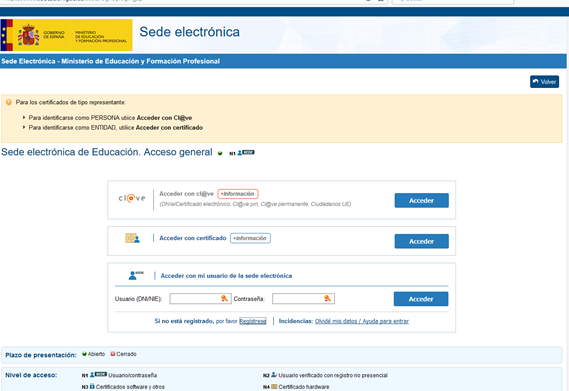Click the certificate card icon
Screen dimensions: 569x391
(132, 239)
